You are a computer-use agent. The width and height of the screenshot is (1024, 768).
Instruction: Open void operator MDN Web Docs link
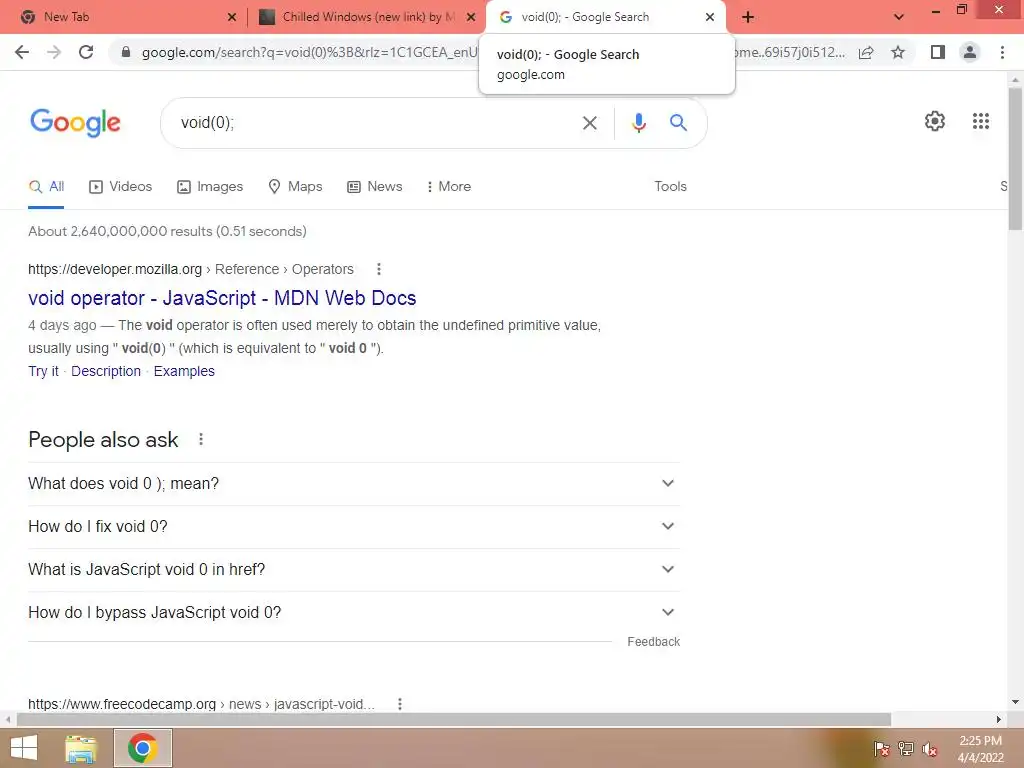tap(222, 298)
